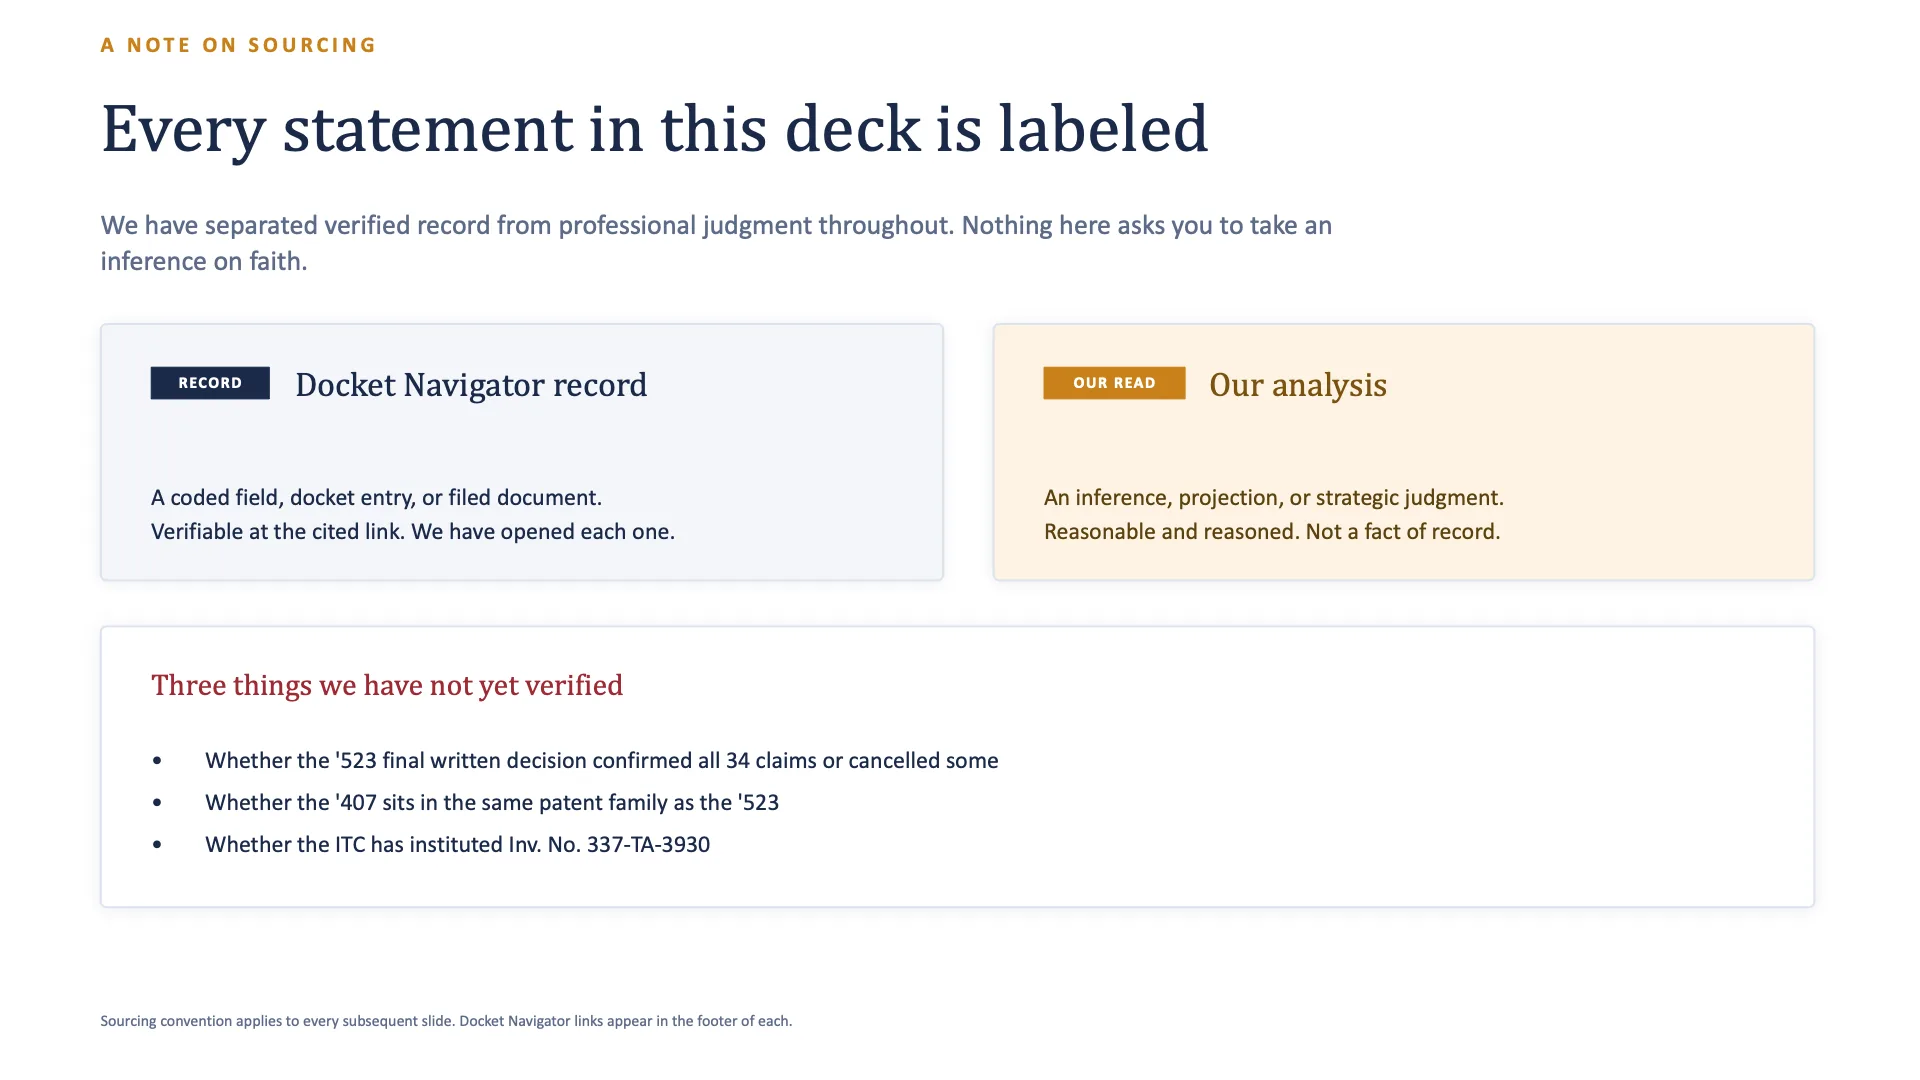Click the bullet about '407 patent family
Image resolution: width=1920 pixels, height=1080 pixels.
492,802
